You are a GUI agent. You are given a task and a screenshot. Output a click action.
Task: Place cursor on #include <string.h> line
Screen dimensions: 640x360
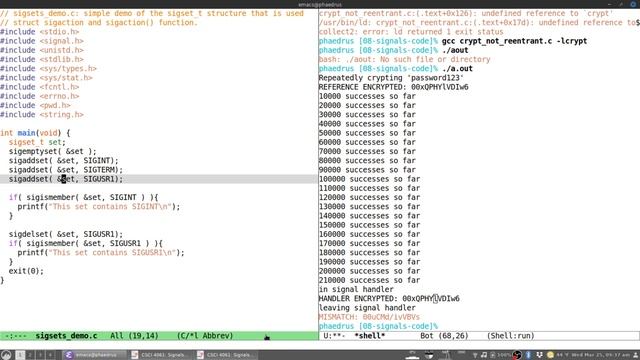(x=42, y=115)
